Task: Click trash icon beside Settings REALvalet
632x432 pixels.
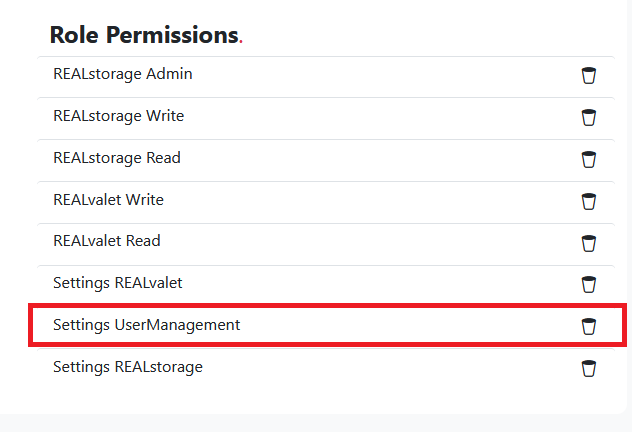Action: click(x=588, y=284)
